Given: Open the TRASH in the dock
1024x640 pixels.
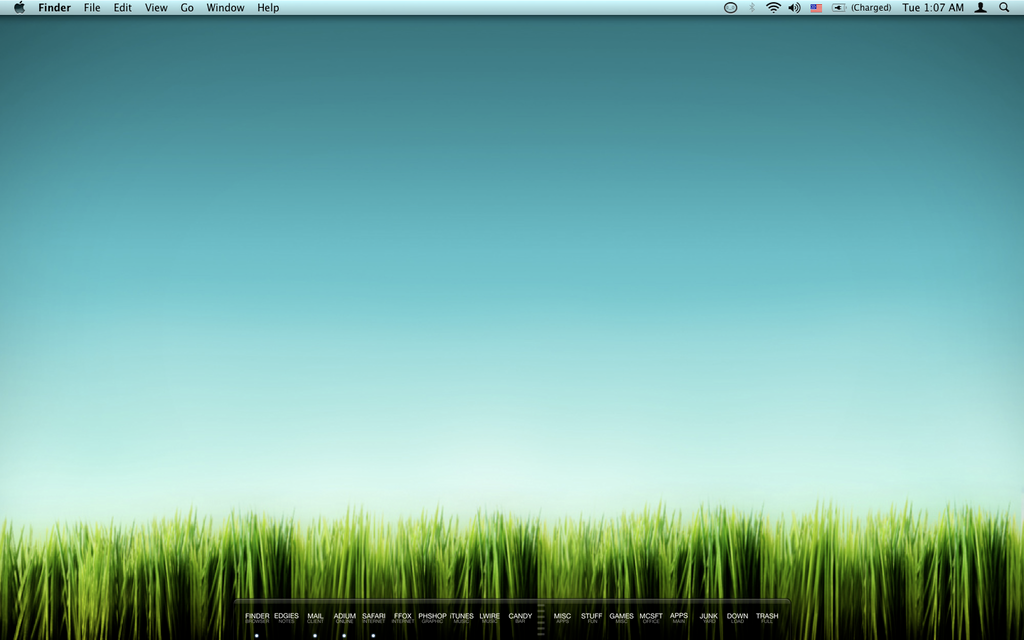Looking at the screenshot, I should pyautogui.click(x=767, y=618).
